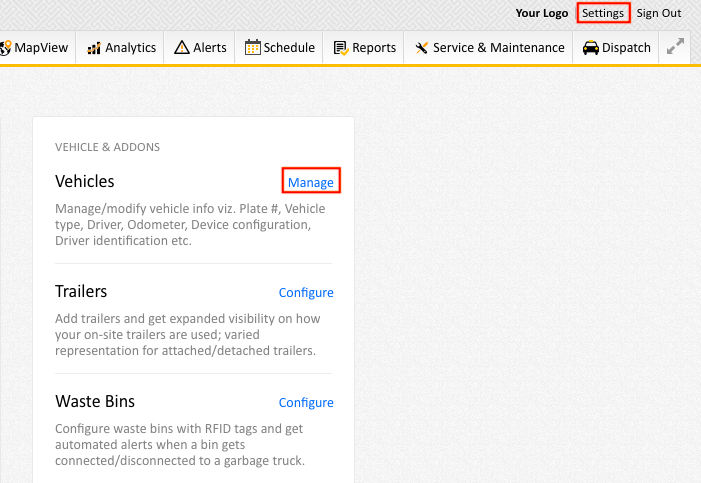
Task: Click the description starting "Configure waste bins with RFID"
Action: (x=180, y=445)
